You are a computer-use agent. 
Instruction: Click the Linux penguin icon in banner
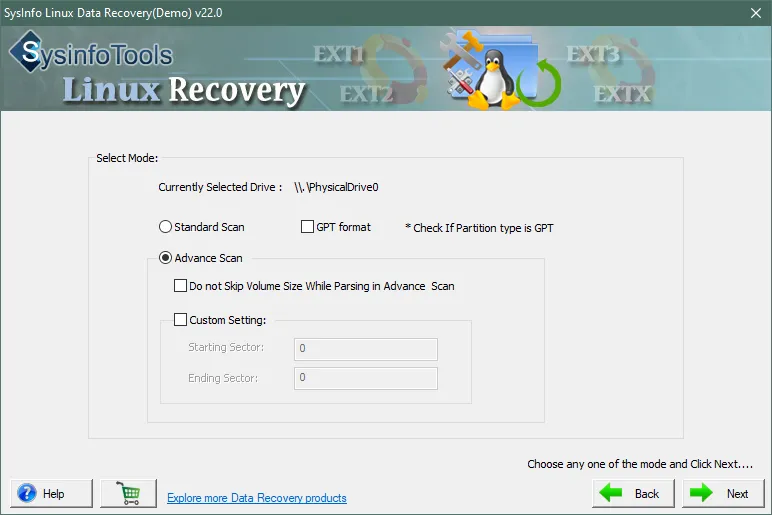493,79
